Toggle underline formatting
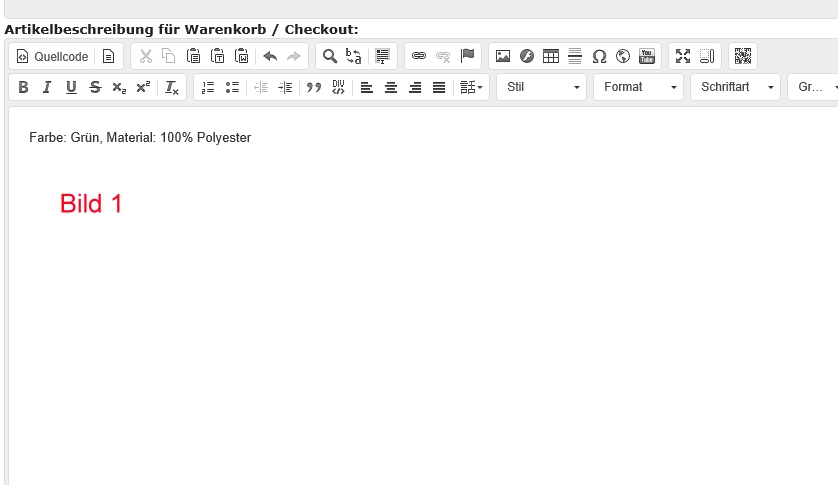This screenshot has height=485, width=838. click(71, 88)
